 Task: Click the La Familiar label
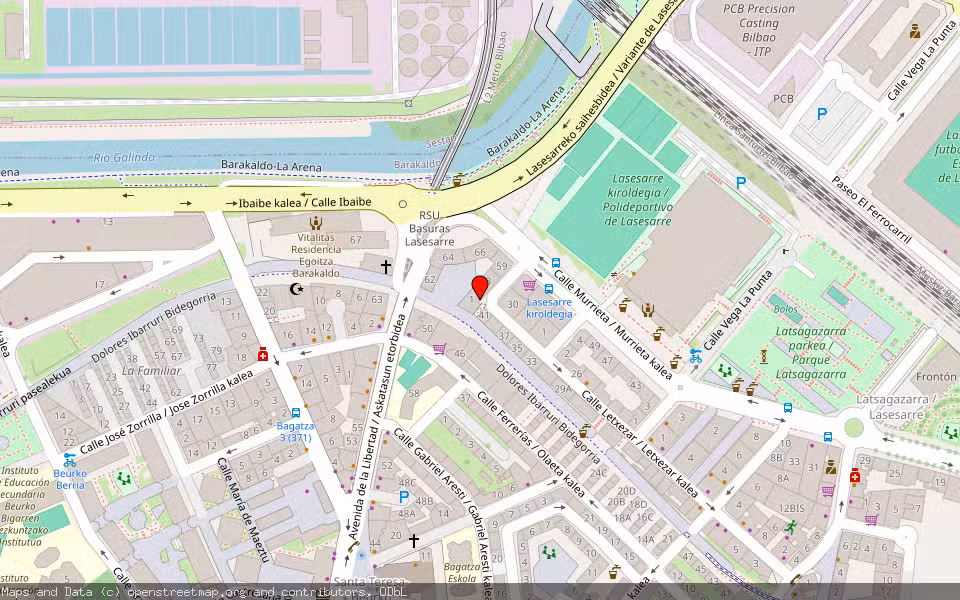point(151,370)
